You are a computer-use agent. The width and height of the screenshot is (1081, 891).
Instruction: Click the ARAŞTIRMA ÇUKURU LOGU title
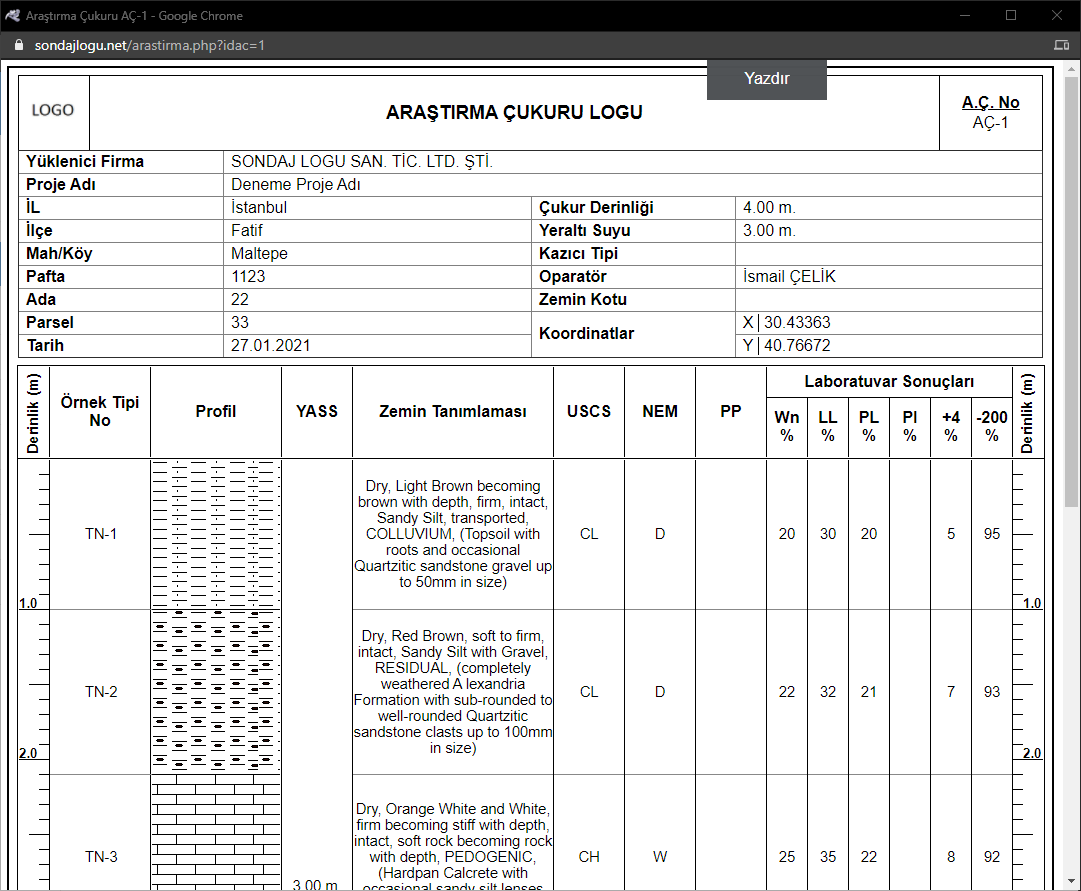(x=514, y=112)
